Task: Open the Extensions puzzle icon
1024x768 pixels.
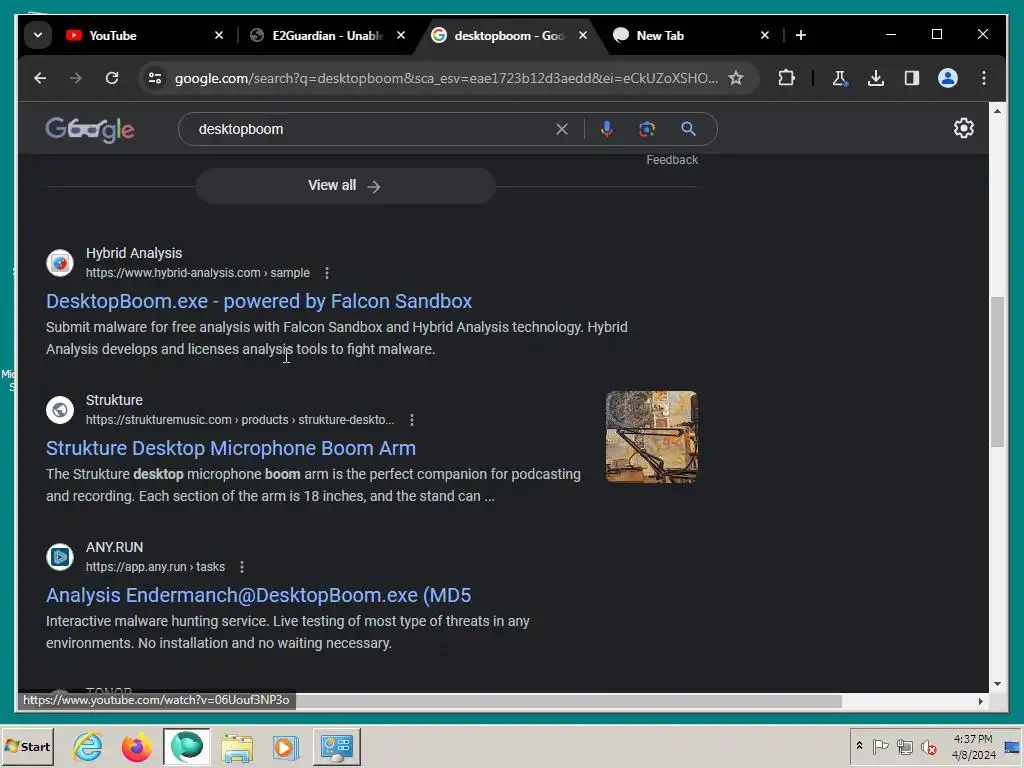Action: point(786,78)
